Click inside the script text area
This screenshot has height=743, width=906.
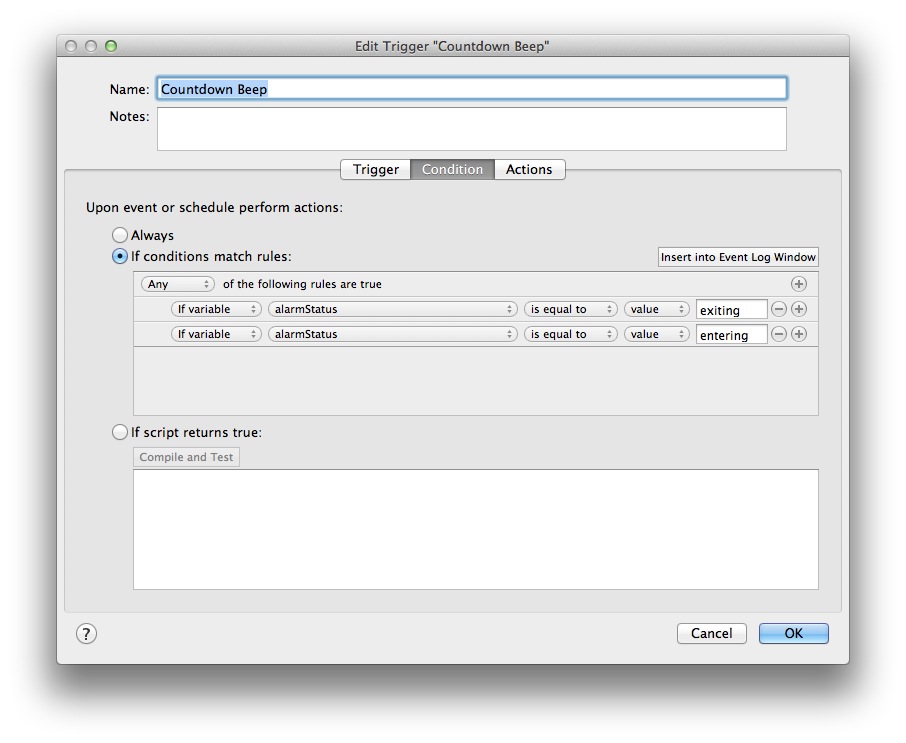tap(476, 529)
